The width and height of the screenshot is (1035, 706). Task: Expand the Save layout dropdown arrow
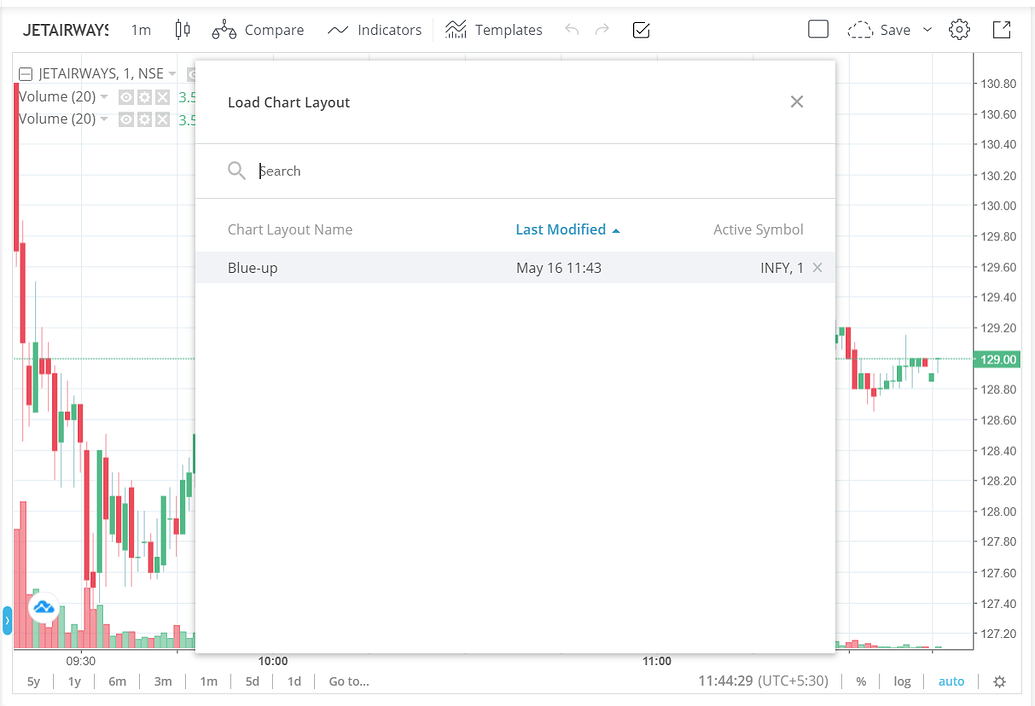pos(927,29)
